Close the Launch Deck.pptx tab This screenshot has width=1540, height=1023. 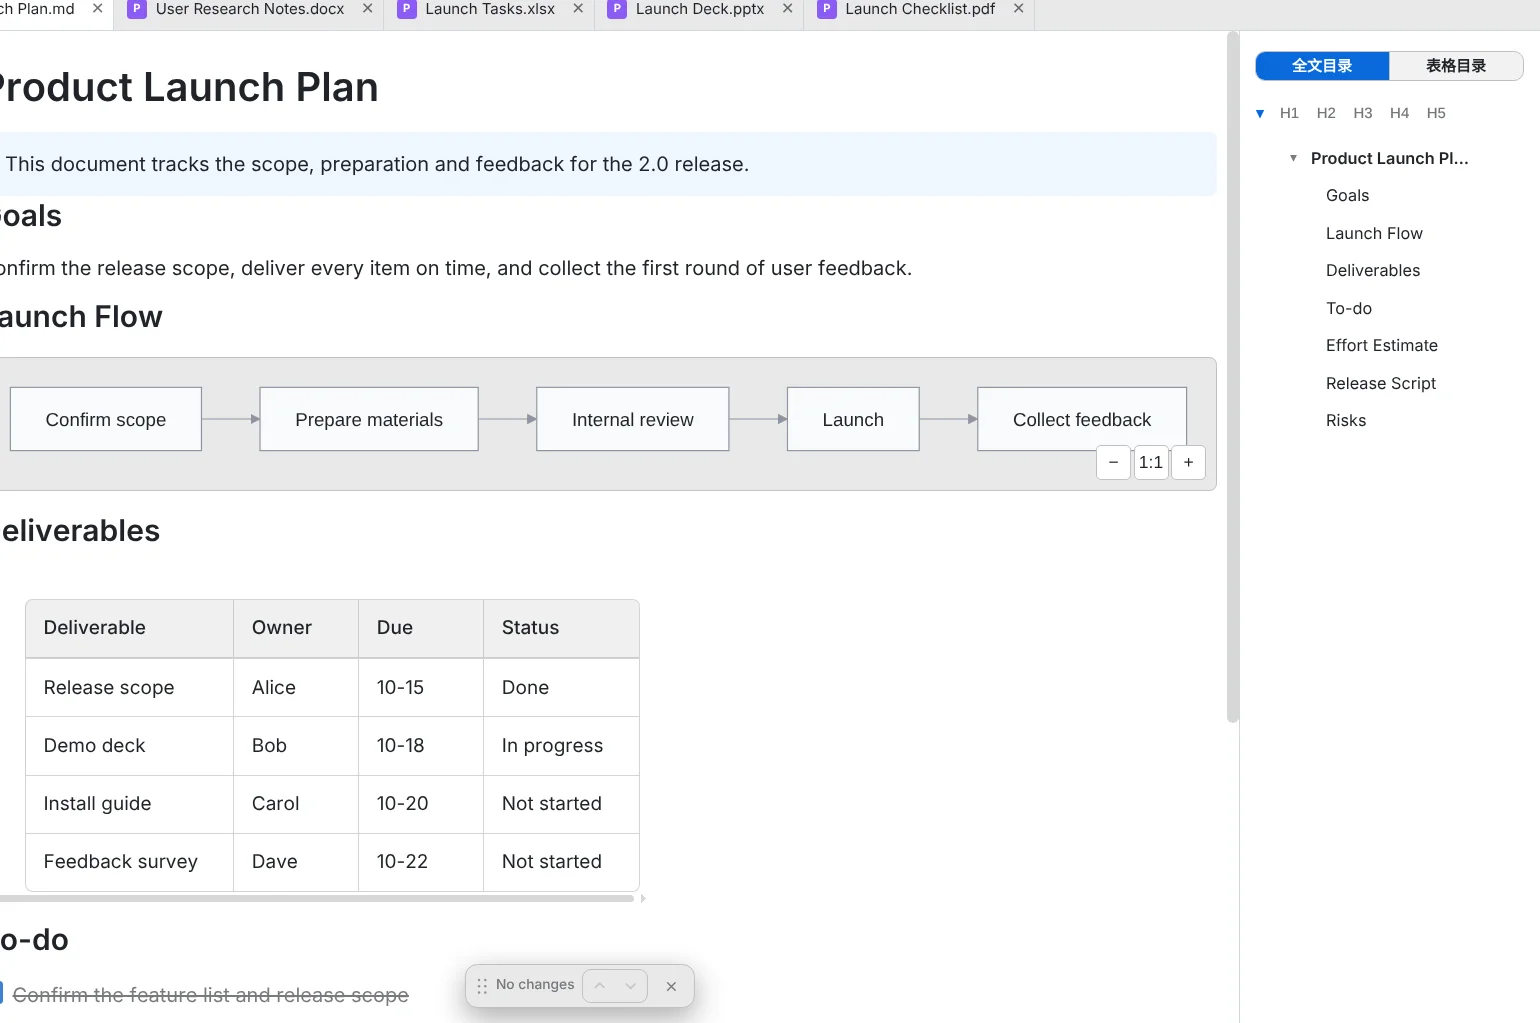point(788,9)
